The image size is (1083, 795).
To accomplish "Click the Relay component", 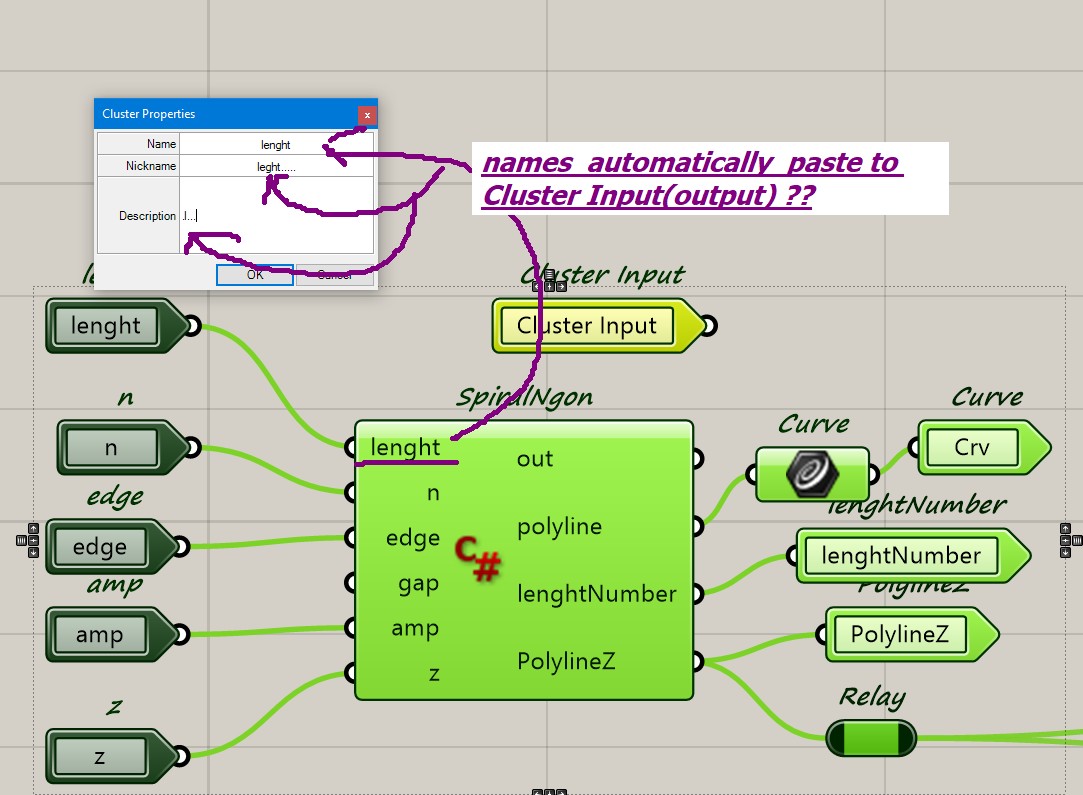I will (x=871, y=739).
